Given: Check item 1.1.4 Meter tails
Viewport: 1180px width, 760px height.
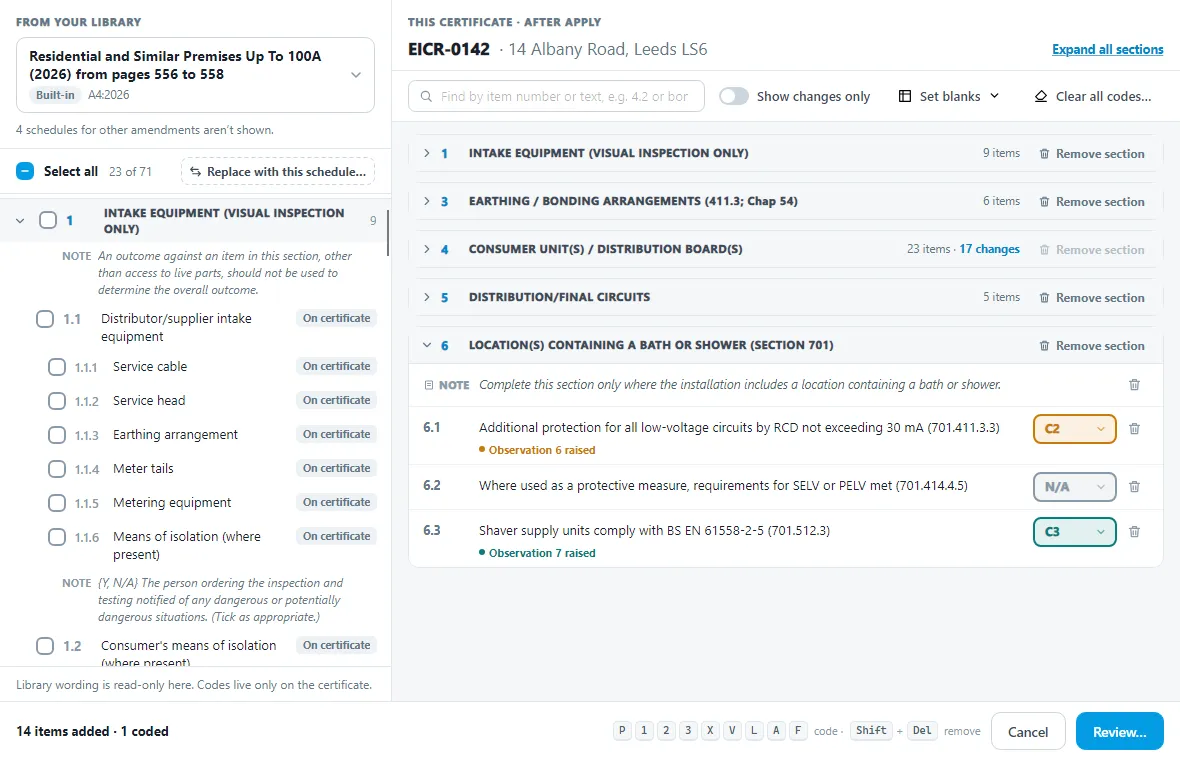Looking at the screenshot, I should click(x=57, y=469).
